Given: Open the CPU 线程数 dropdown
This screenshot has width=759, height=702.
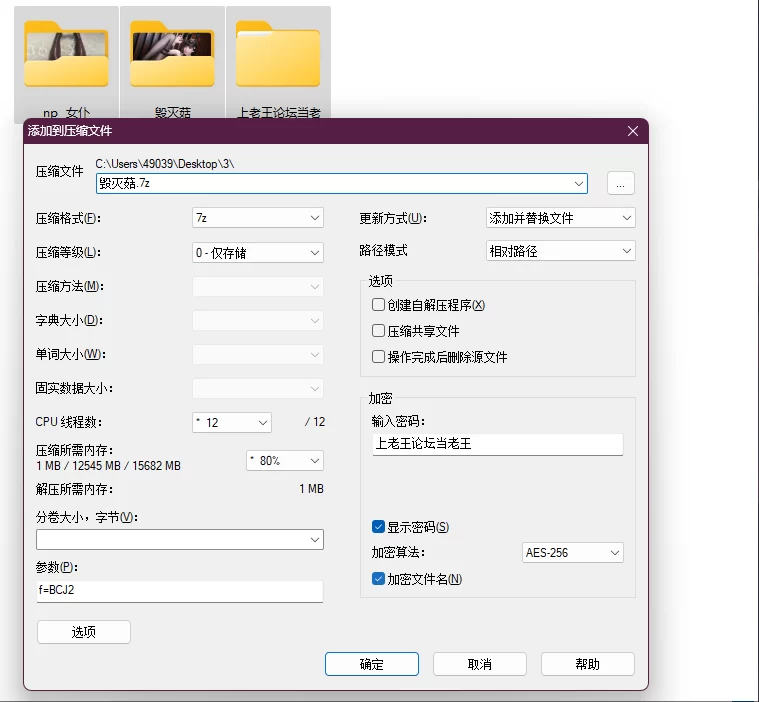Looking at the screenshot, I should click(x=232, y=423).
